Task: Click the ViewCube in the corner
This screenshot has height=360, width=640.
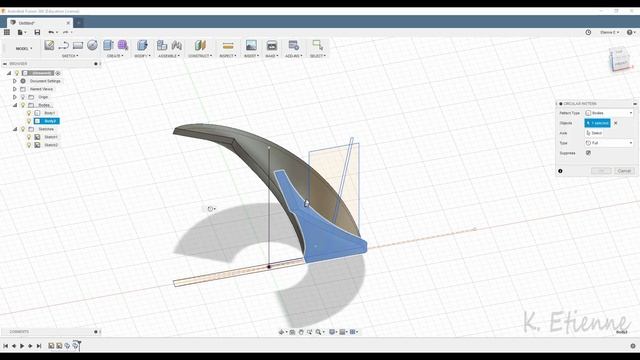Action: [x=620, y=60]
